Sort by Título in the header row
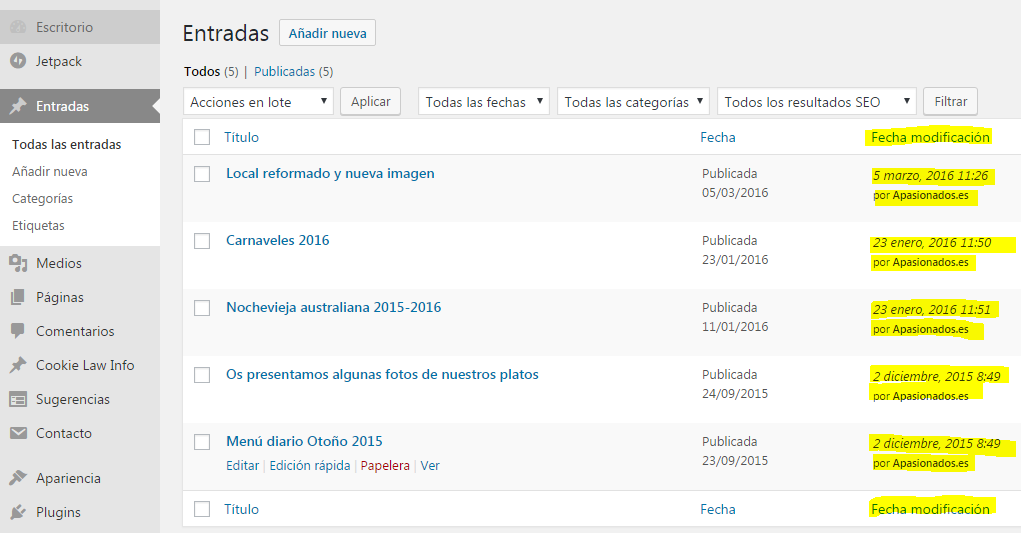The image size is (1021, 533). pyautogui.click(x=242, y=137)
